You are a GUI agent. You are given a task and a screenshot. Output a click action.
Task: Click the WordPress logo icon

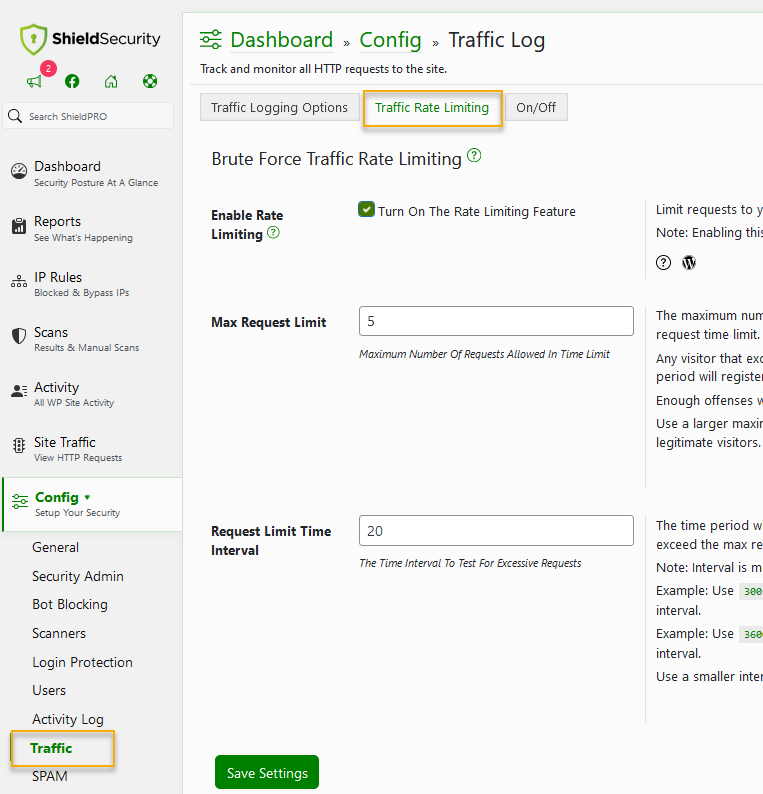[x=689, y=262]
